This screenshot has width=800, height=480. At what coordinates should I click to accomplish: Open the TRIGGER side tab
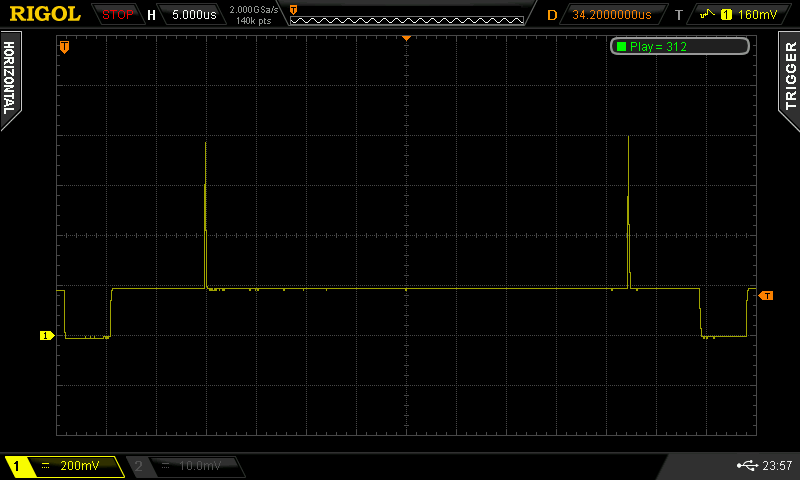pyautogui.click(x=790, y=79)
